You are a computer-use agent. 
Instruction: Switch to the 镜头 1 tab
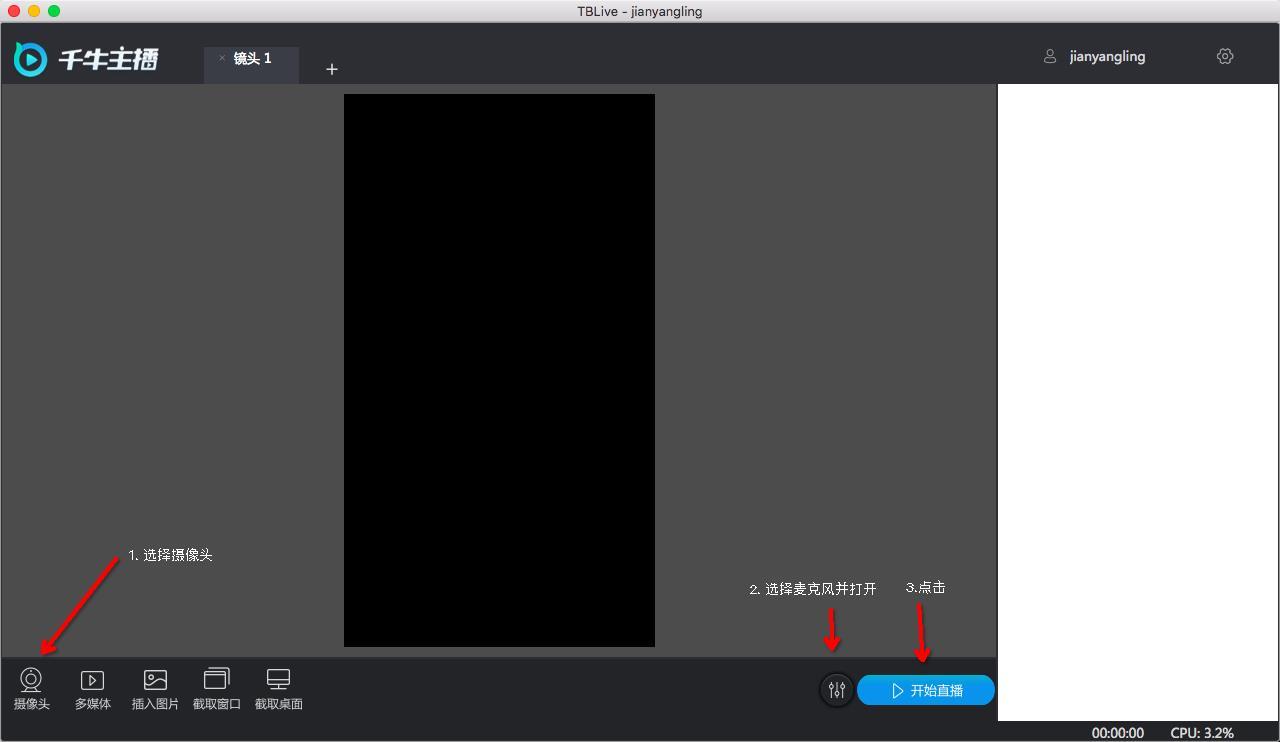[253, 59]
